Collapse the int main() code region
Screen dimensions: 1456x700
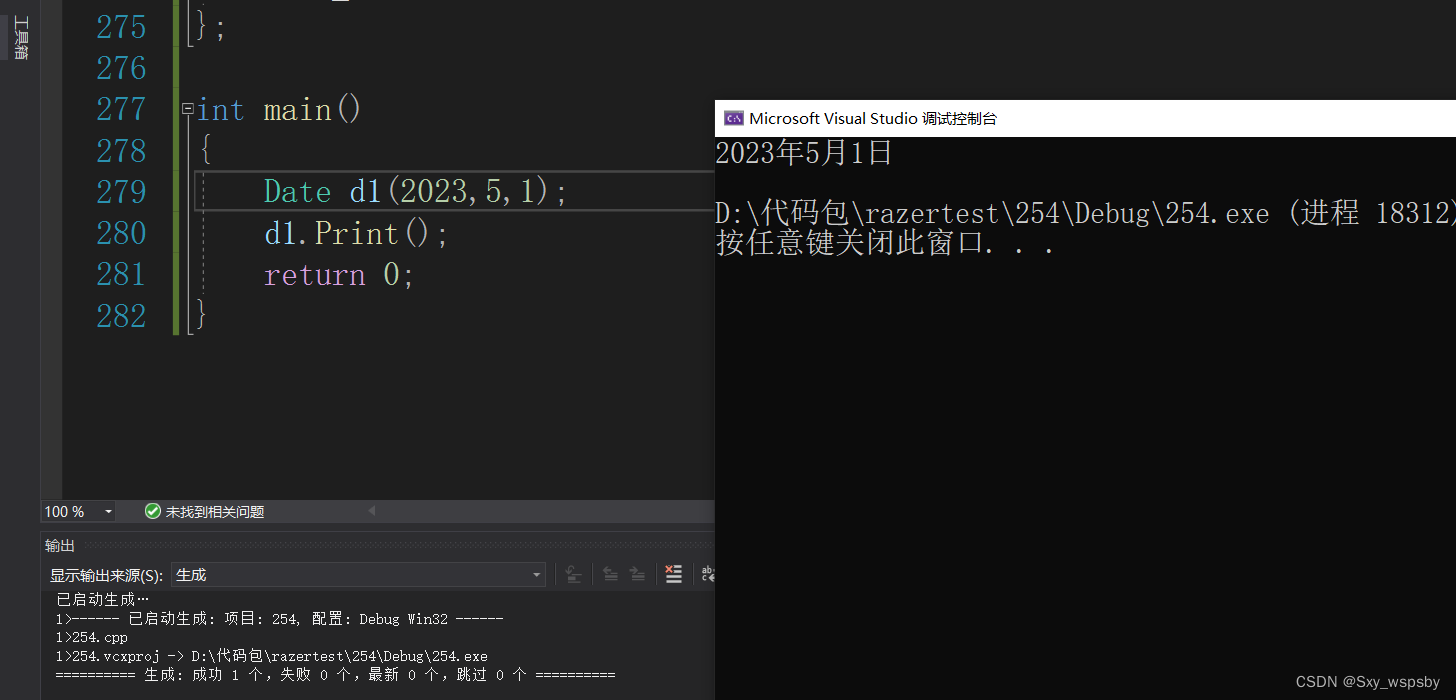pos(187,109)
